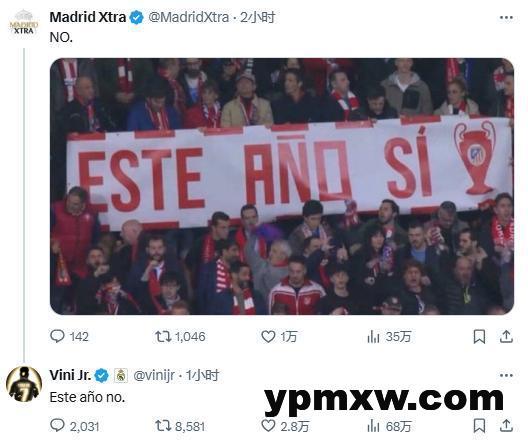528x442 pixels.
Task: Like Vini Jr.'s Este año no reply
Action: tap(285, 426)
